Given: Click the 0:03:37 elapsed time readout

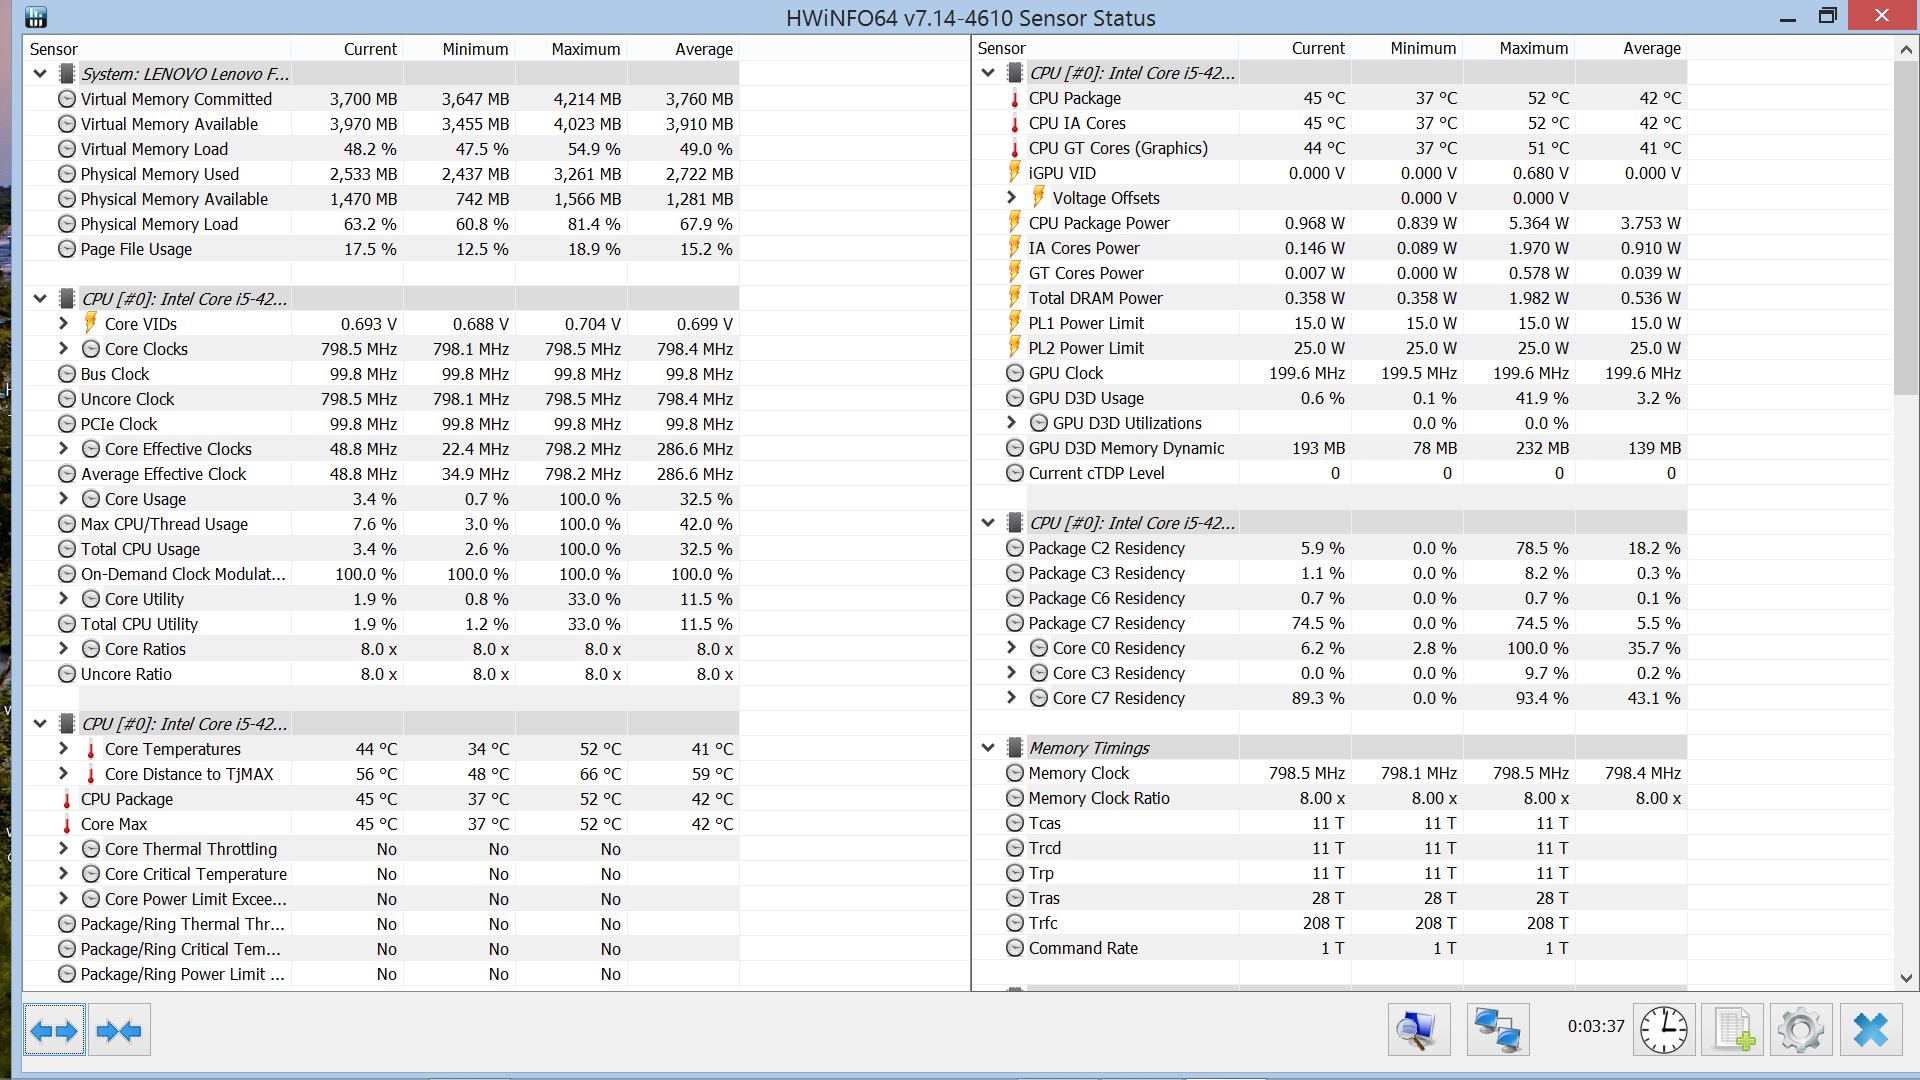Looking at the screenshot, I should point(1596,1027).
